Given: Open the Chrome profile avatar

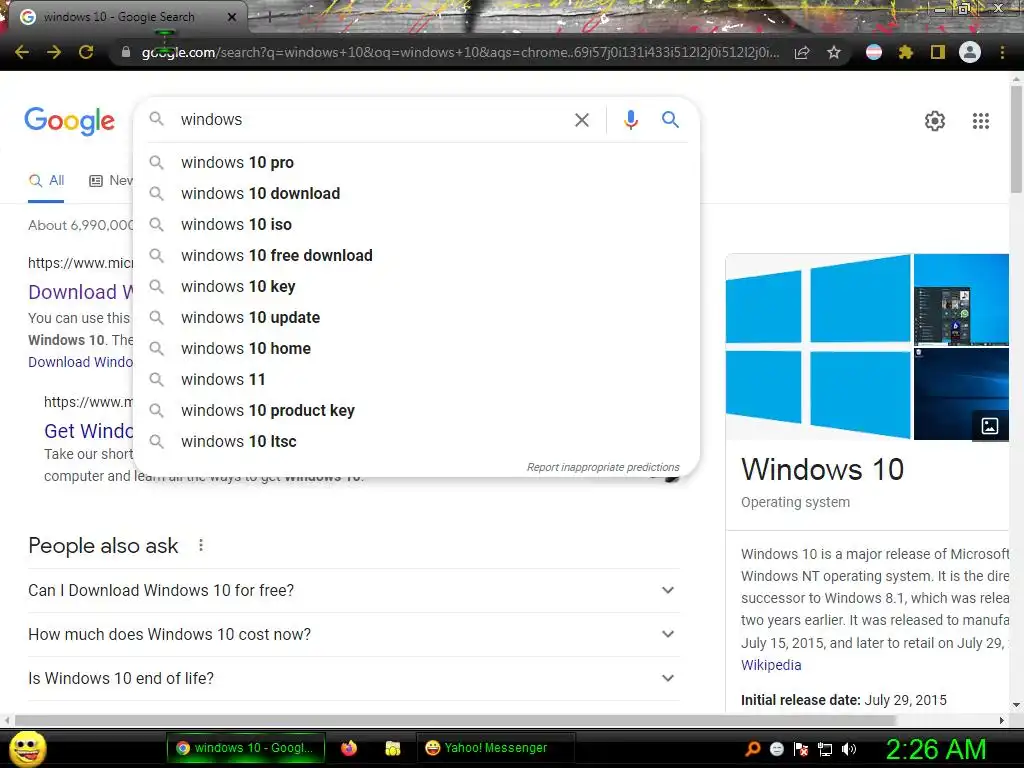Looking at the screenshot, I should pos(970,52).
